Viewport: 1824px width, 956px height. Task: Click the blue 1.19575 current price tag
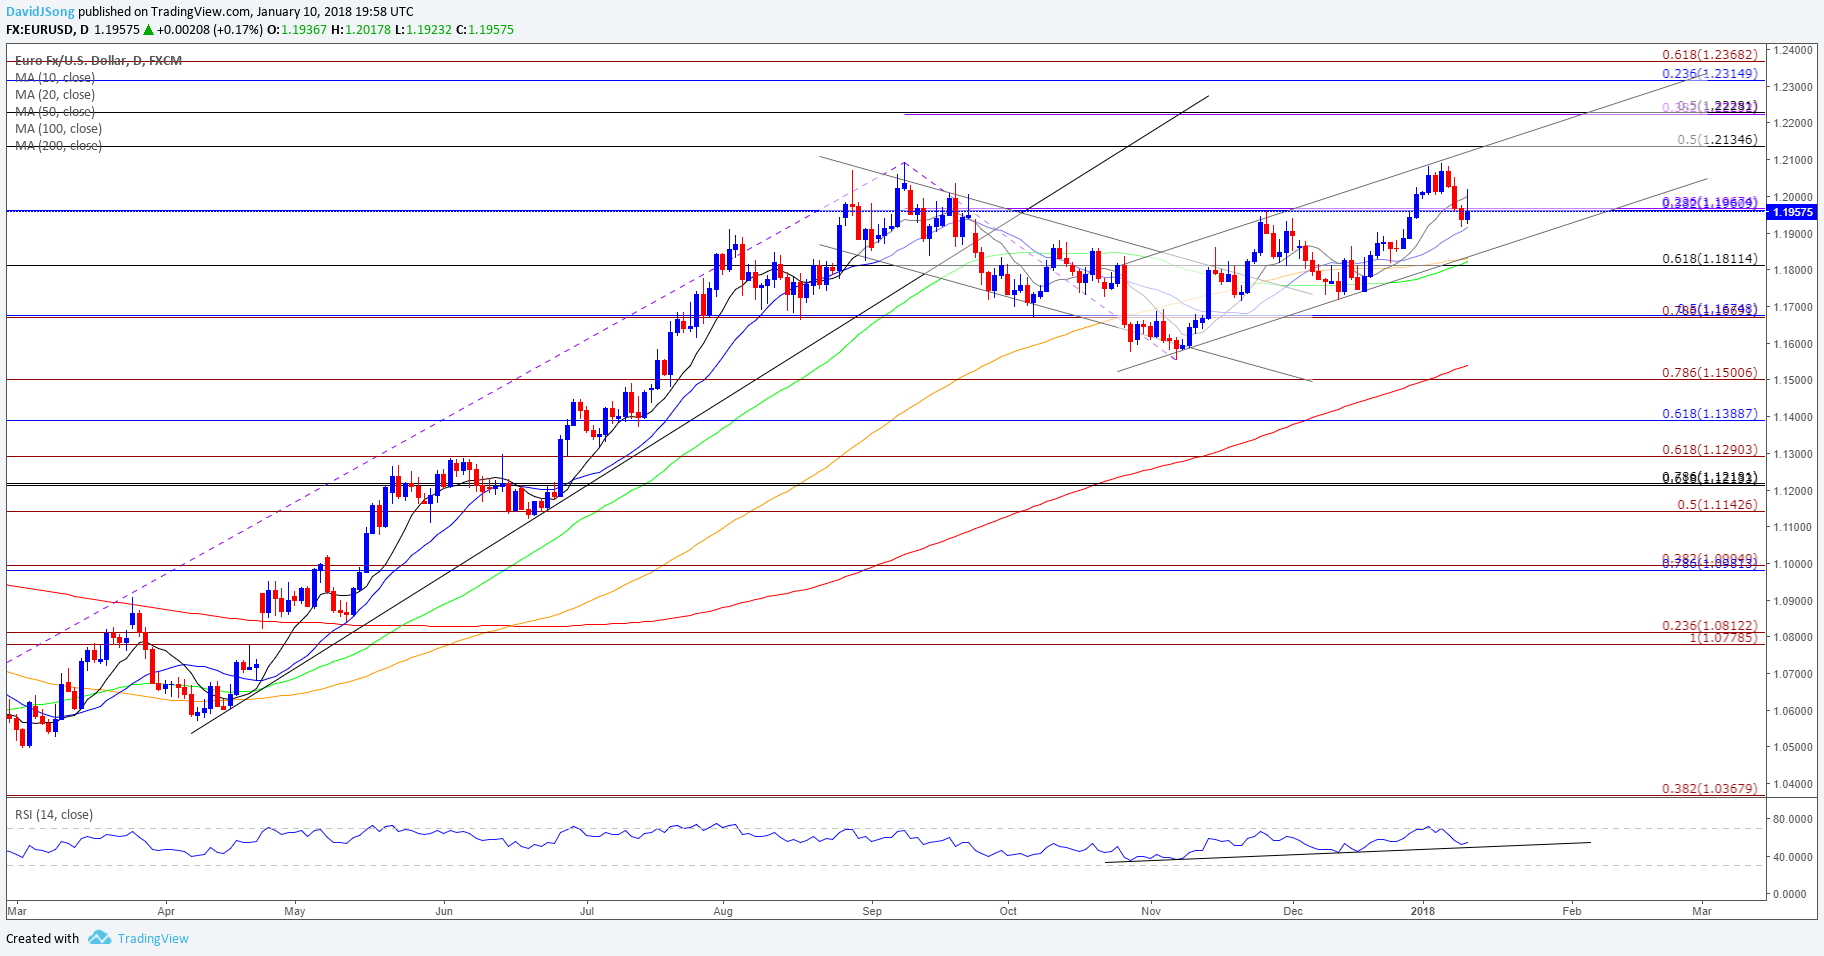tap(1793, 212)
